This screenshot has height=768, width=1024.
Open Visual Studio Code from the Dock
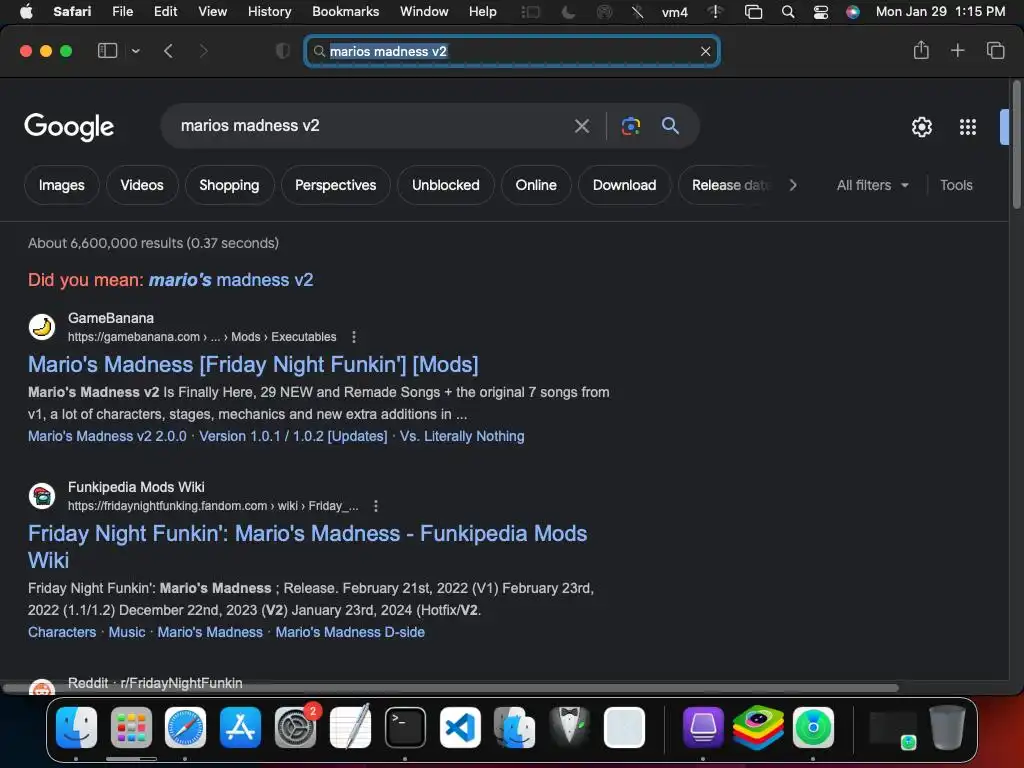point(460,727)
